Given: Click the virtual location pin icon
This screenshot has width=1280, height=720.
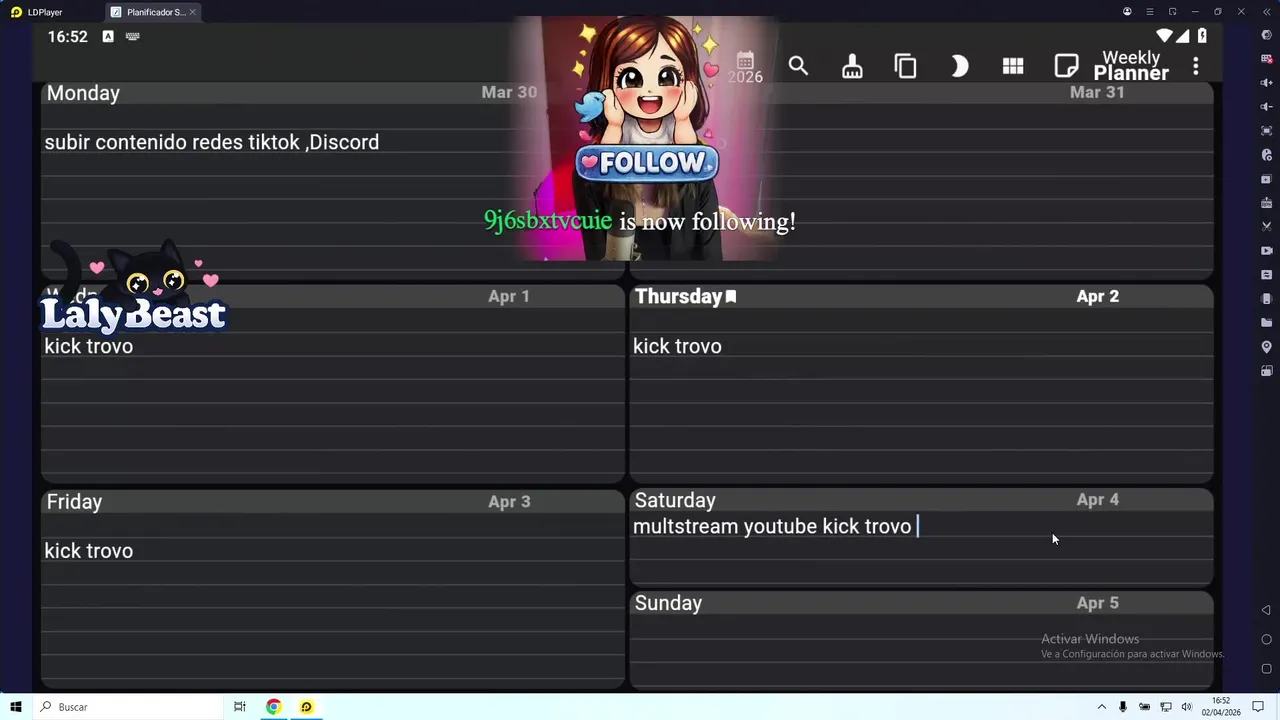Looking at the screenshot, I should tap(1267, 347).
